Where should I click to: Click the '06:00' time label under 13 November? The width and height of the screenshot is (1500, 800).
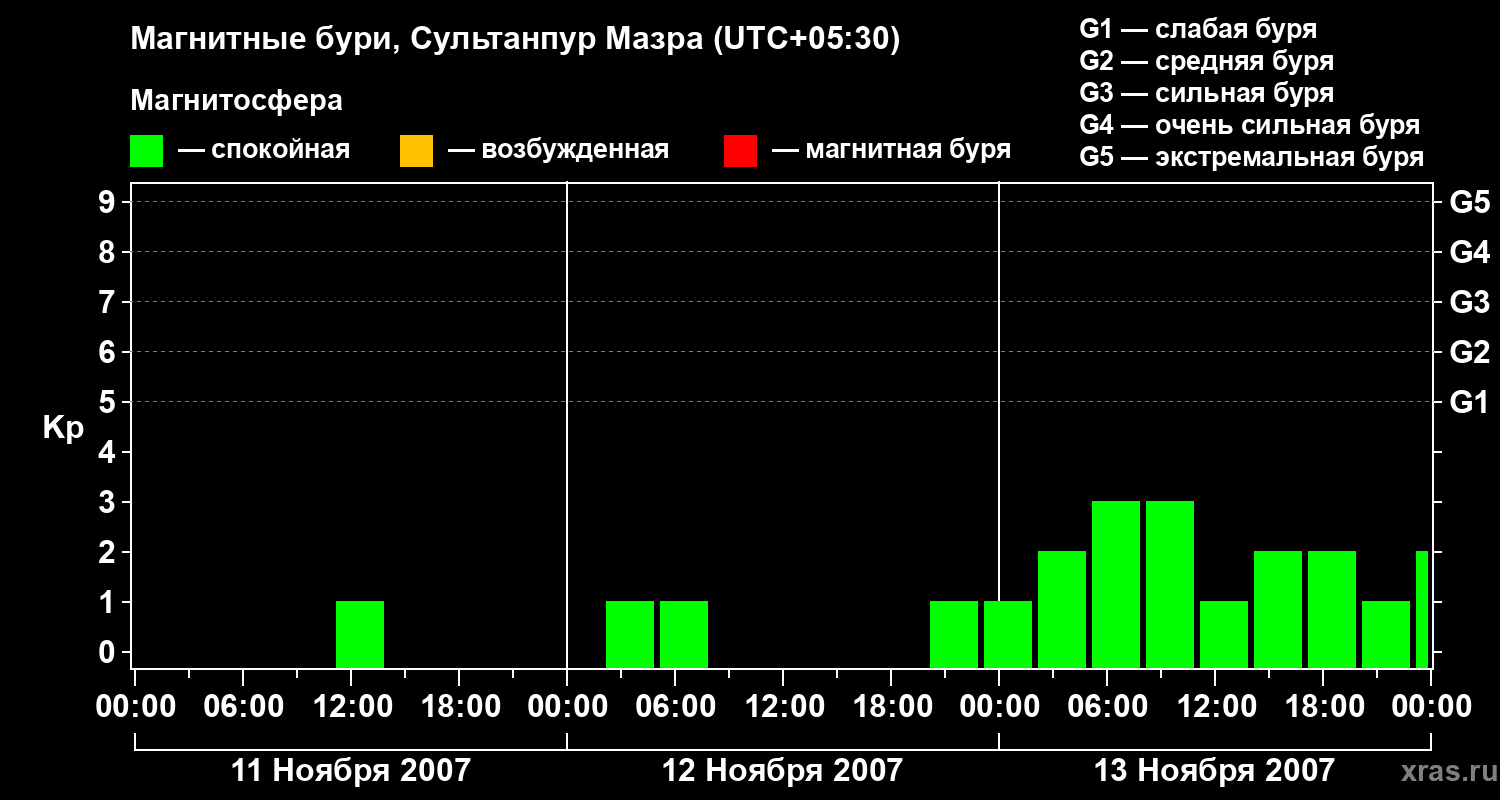[x=1107, y=706]
